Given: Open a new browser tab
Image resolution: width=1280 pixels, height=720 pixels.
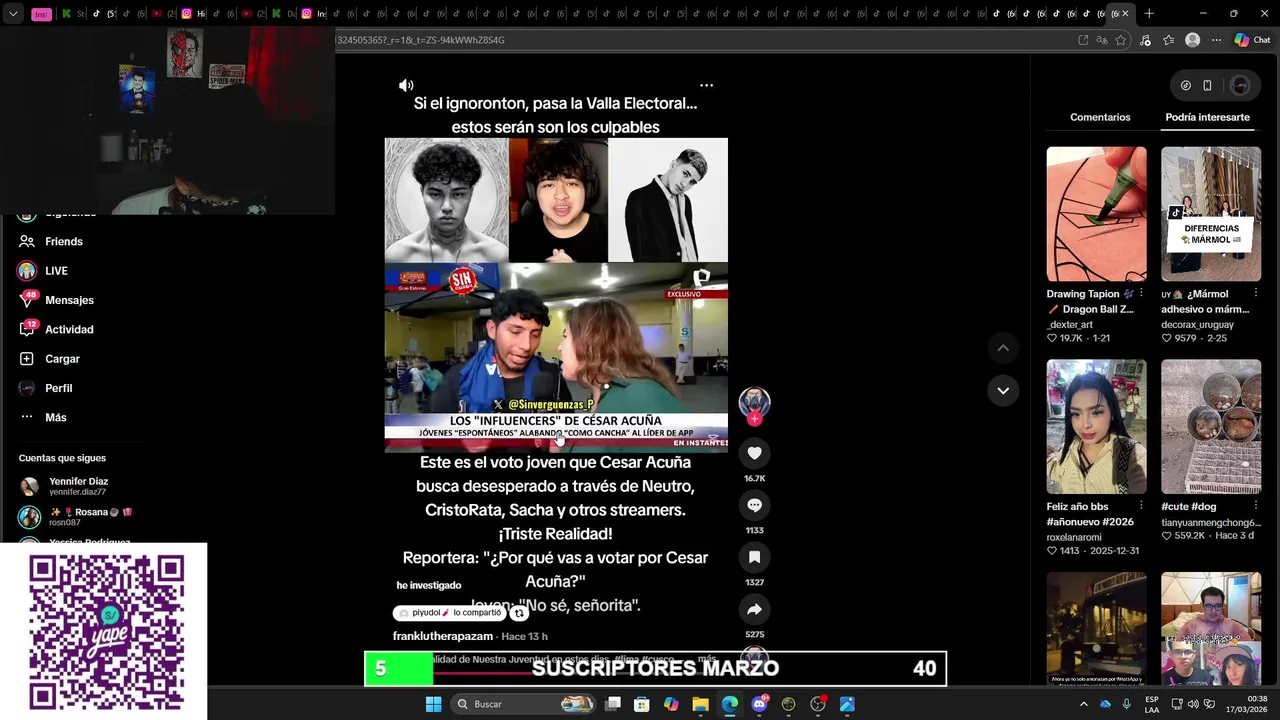Looking at the screenshot, I should click(x=1149, y=13).
